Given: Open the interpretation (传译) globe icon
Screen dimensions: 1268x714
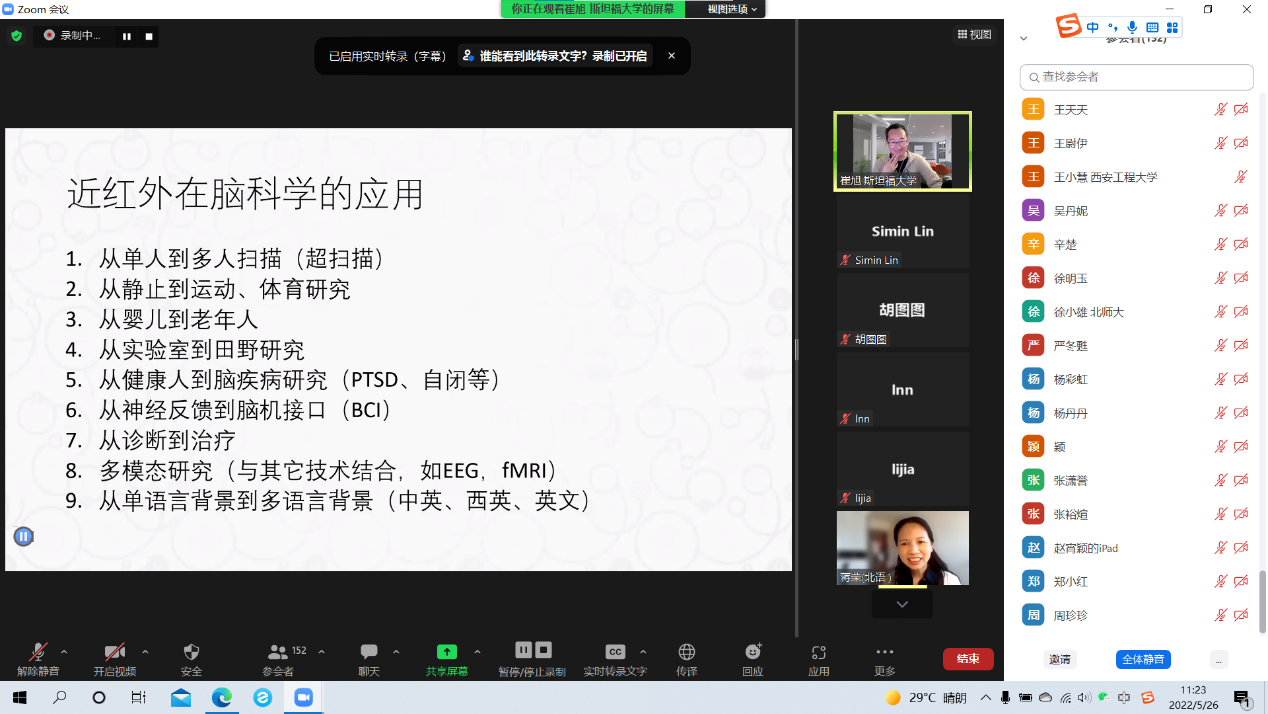Looking at the screenshot, I should 686,652.
